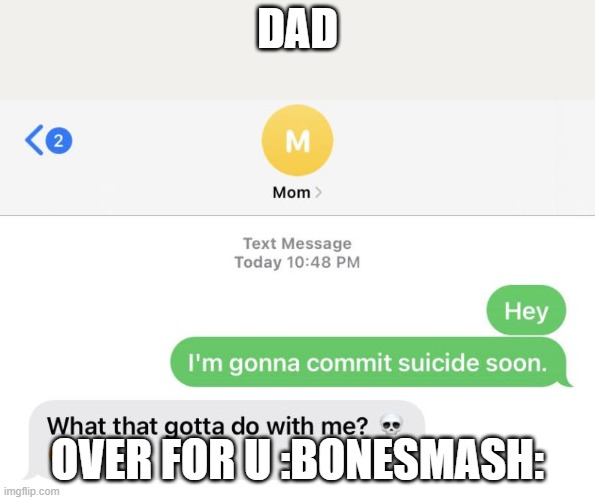
Task: Click the tail of the green bubble
Action: pyautogui.click(x=567, y=382)
